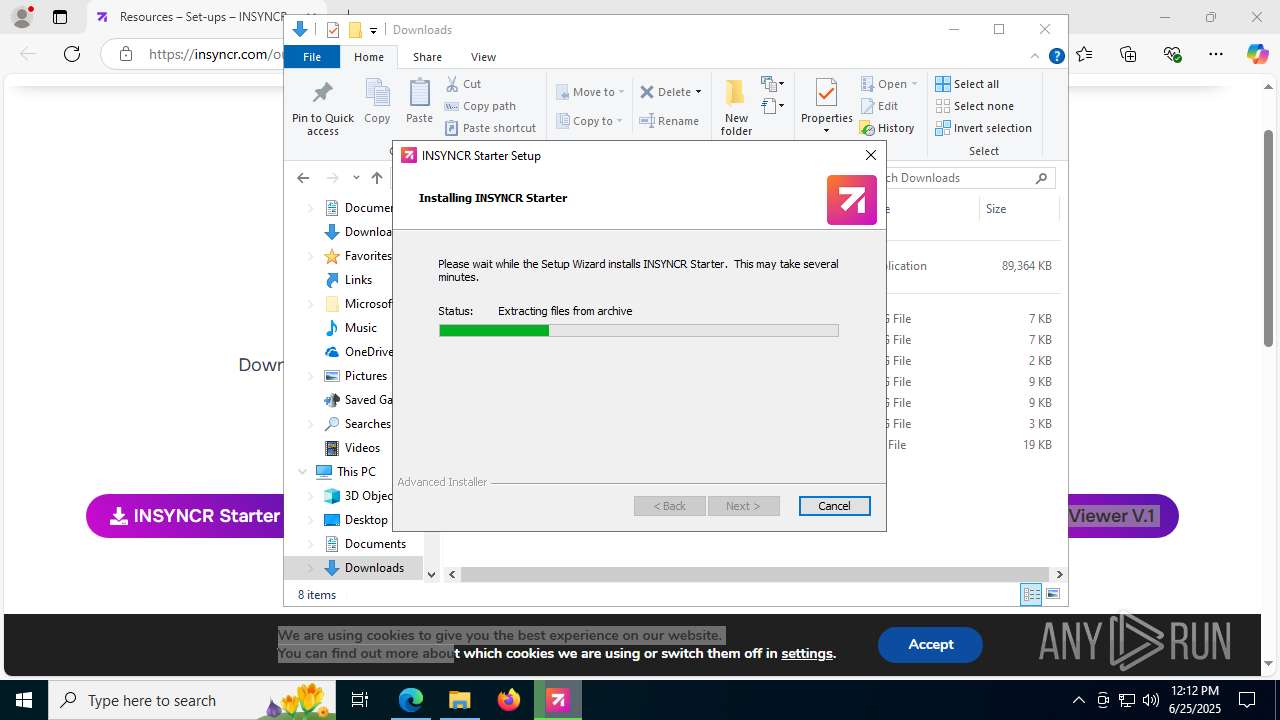
Task: Cancel the INSYNCR Starter installation
Action: pos(834,506)
